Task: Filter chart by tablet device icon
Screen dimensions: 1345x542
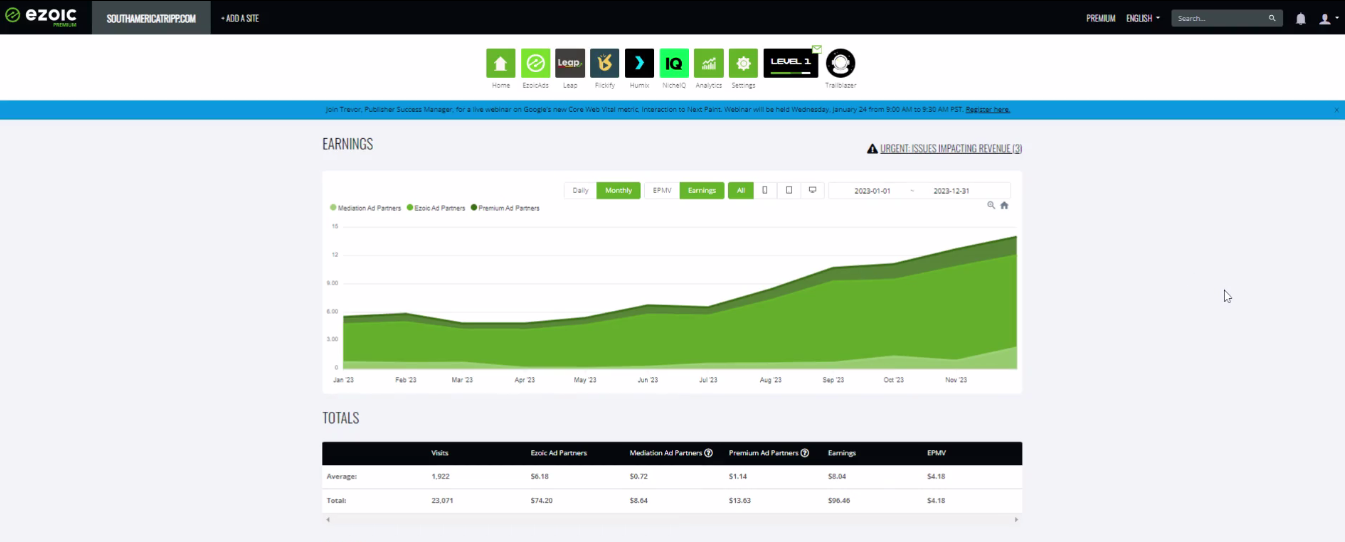Action: coord(789,190)
